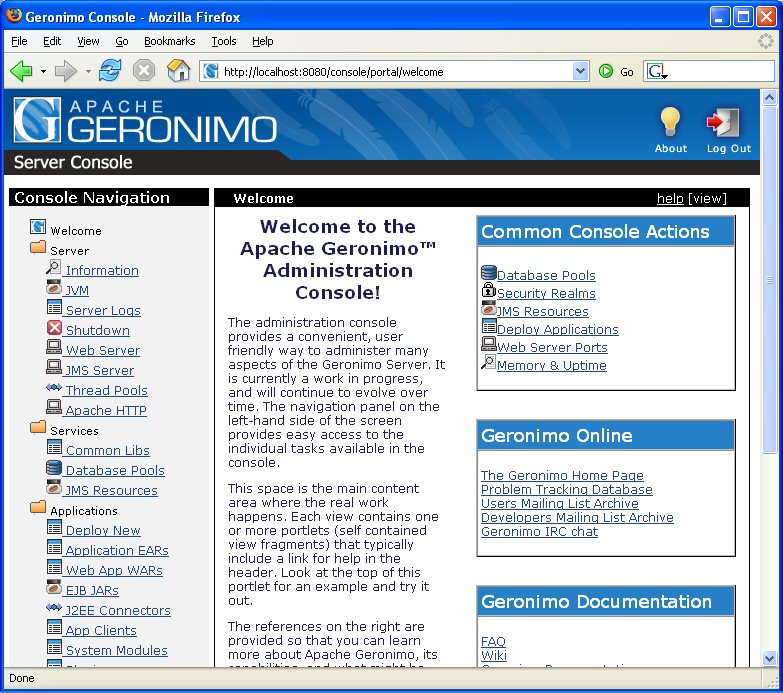The height and width of the screenshot is (693, 783).
Task: Click the computer icon beside Web Server Ports
Action: tap(488, 344)
